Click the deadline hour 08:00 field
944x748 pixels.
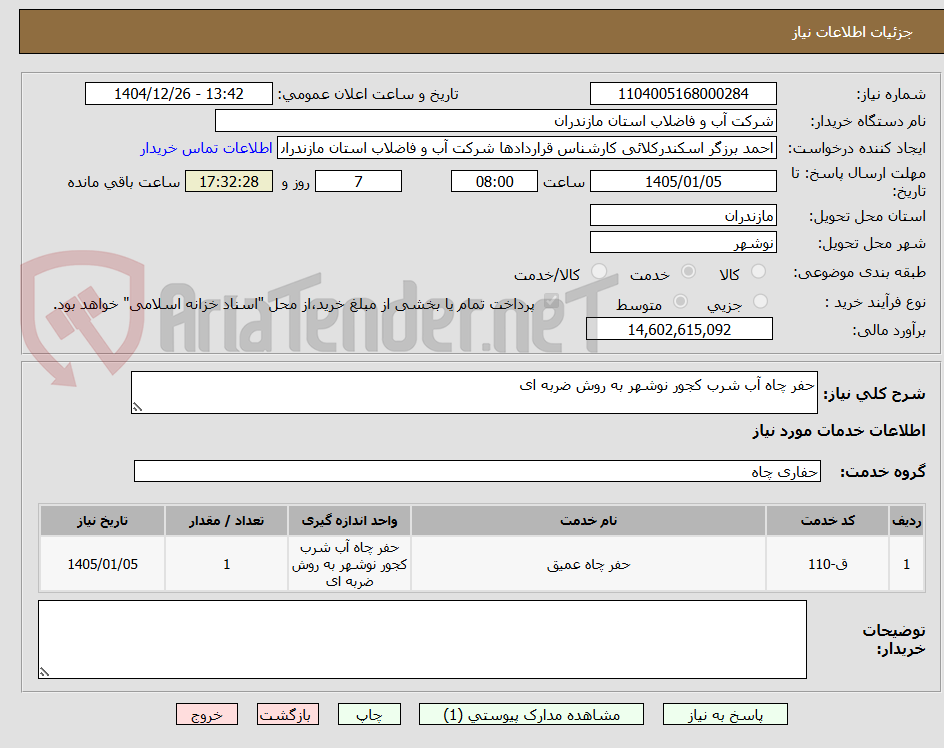[x=494, y=181]
